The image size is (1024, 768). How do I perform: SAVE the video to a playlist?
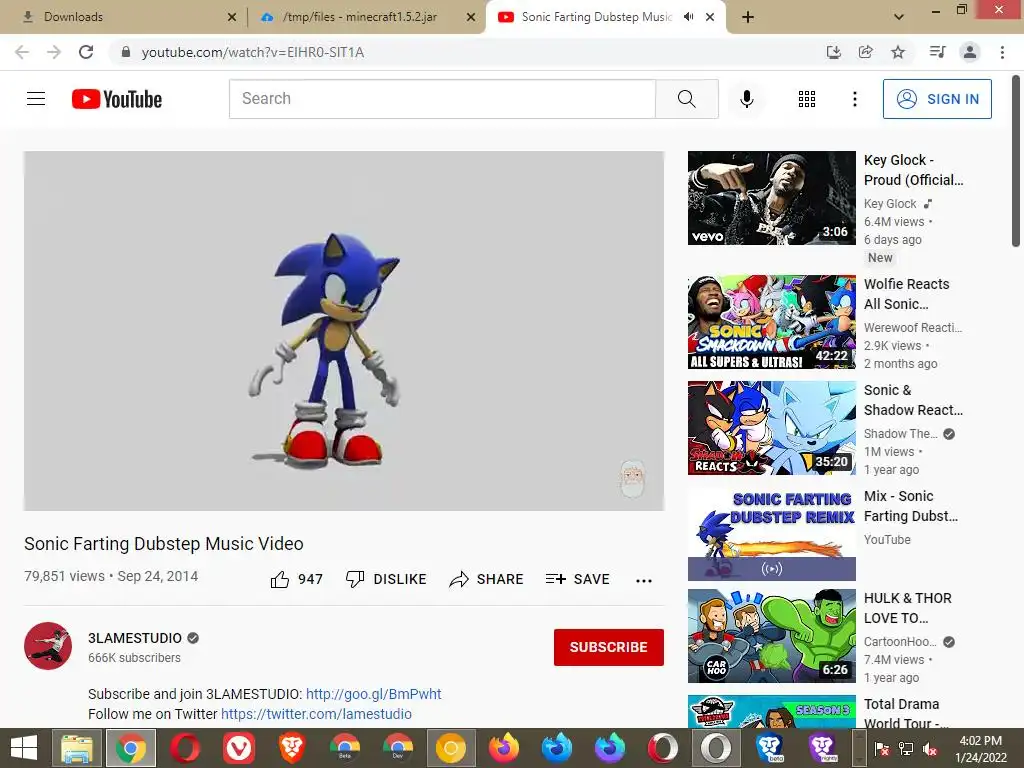click(x=577, y=579)
